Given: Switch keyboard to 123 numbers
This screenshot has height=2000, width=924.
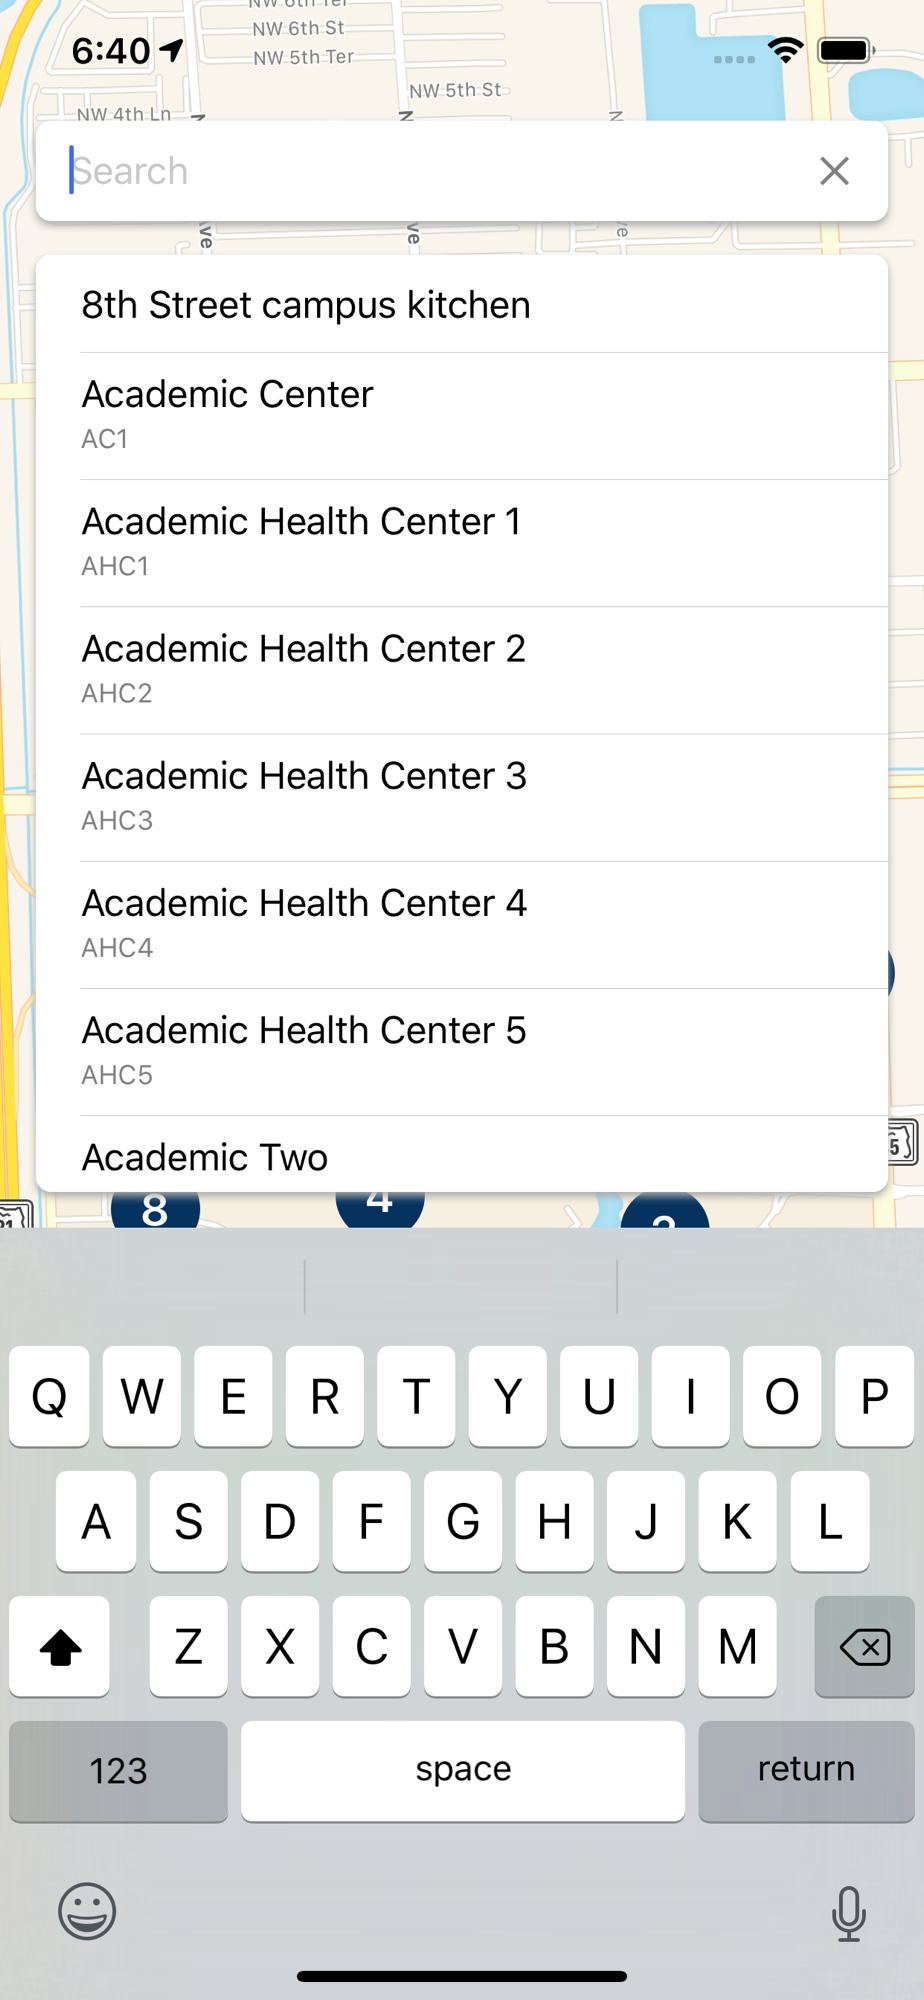Looking at the screenshot, I should click(118, 1771).
